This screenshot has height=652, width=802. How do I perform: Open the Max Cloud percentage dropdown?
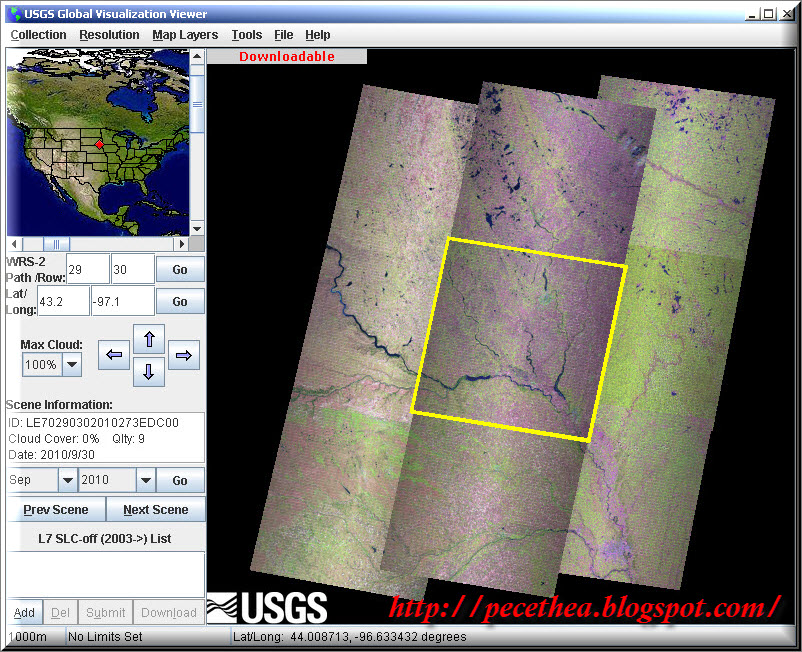(x=71, y=364)
